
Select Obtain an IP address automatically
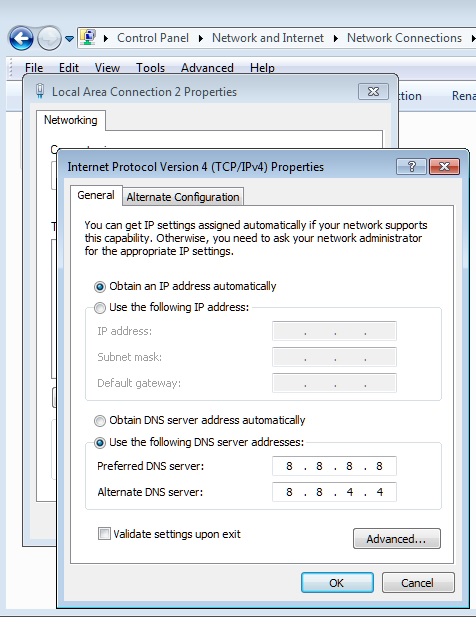point(99,287)
